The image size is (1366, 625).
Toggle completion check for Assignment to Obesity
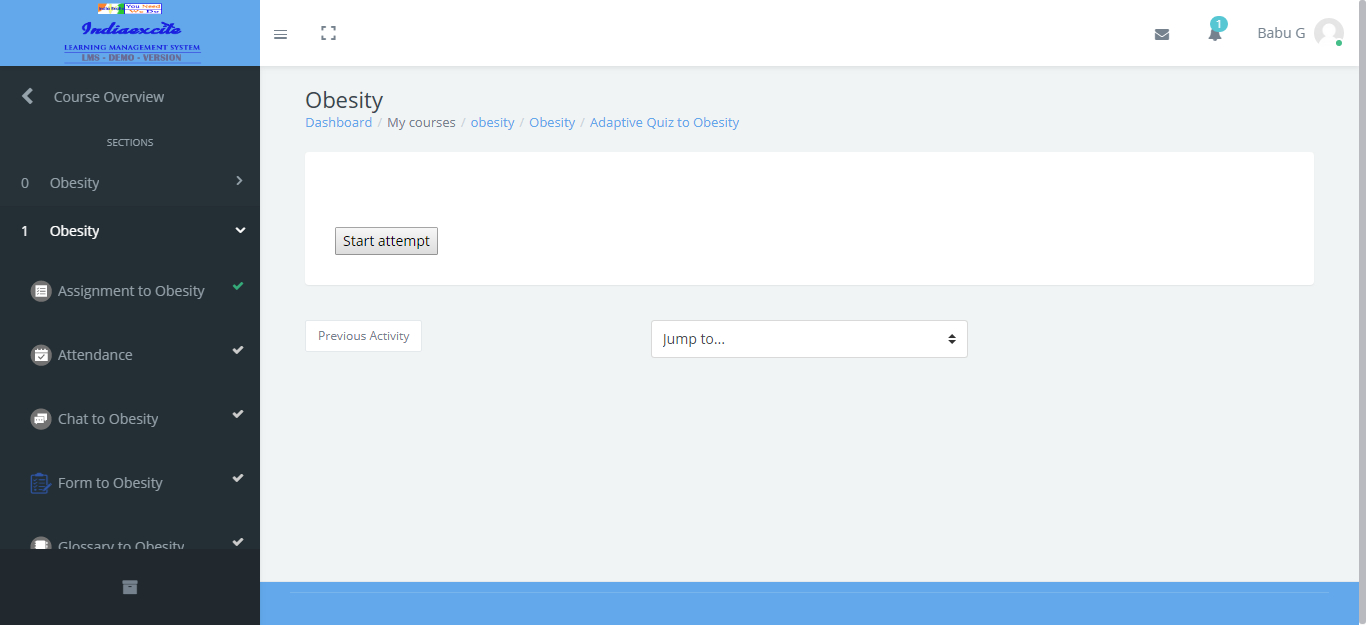click(238, 286)
